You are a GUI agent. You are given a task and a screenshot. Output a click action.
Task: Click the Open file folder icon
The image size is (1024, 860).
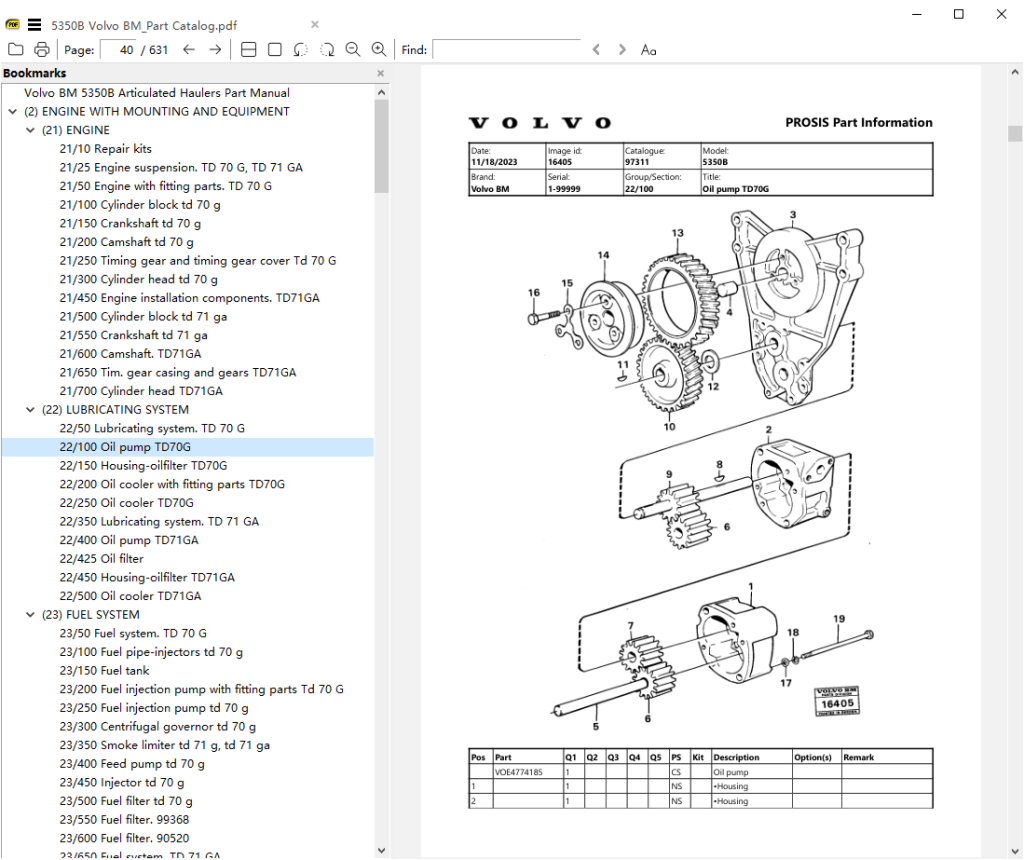[x=15, y=49]
